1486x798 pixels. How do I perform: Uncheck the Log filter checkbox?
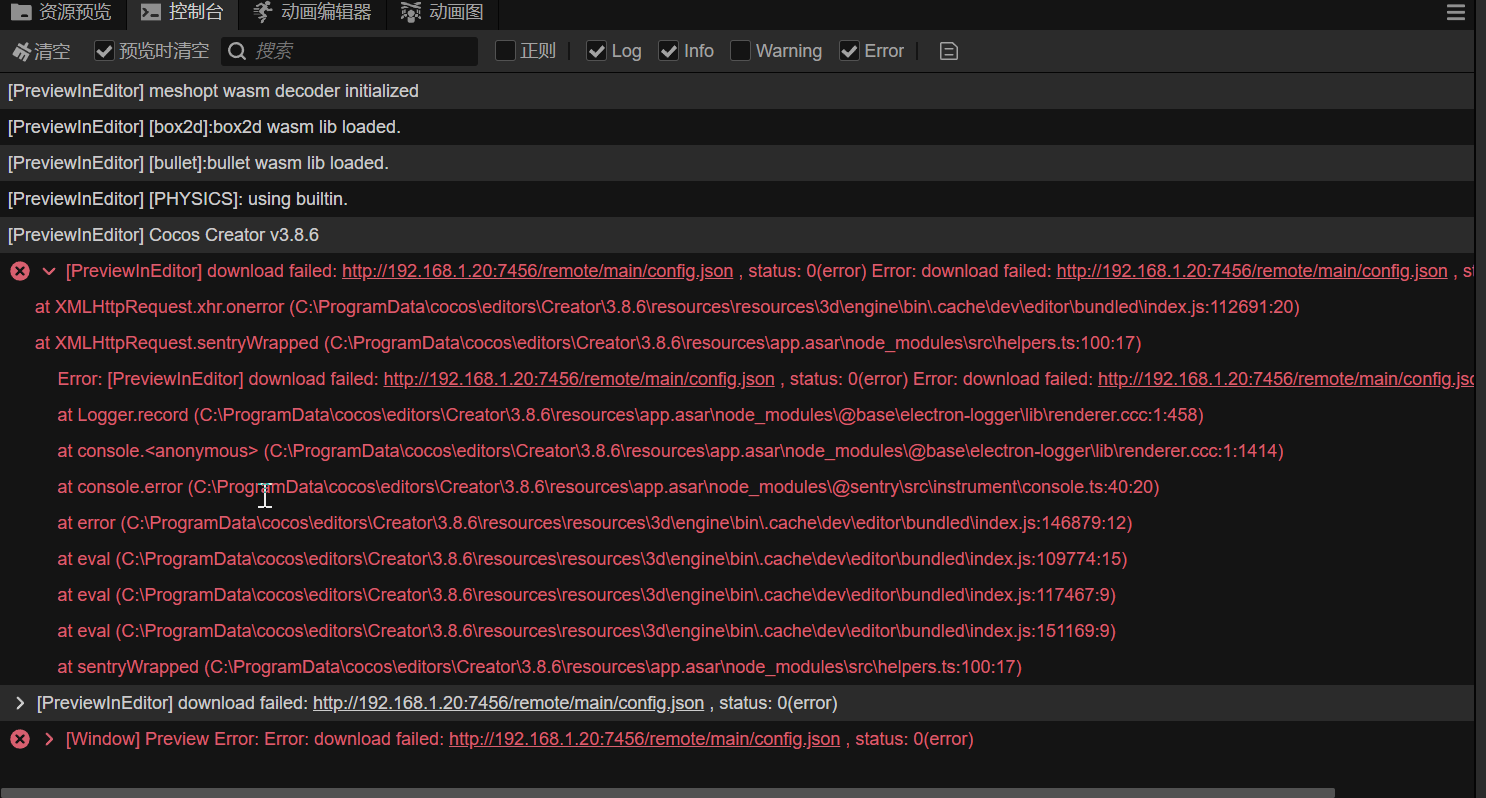tap(597, 51)
